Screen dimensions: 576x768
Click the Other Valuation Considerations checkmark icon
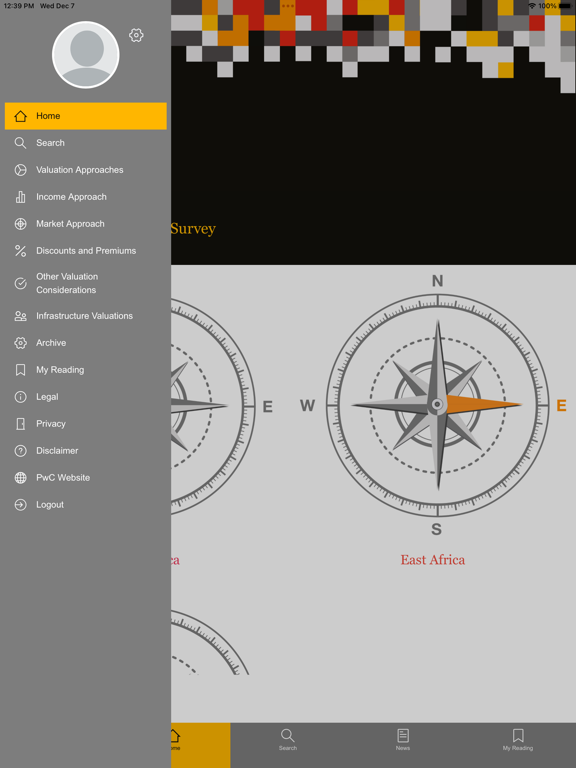20,283
